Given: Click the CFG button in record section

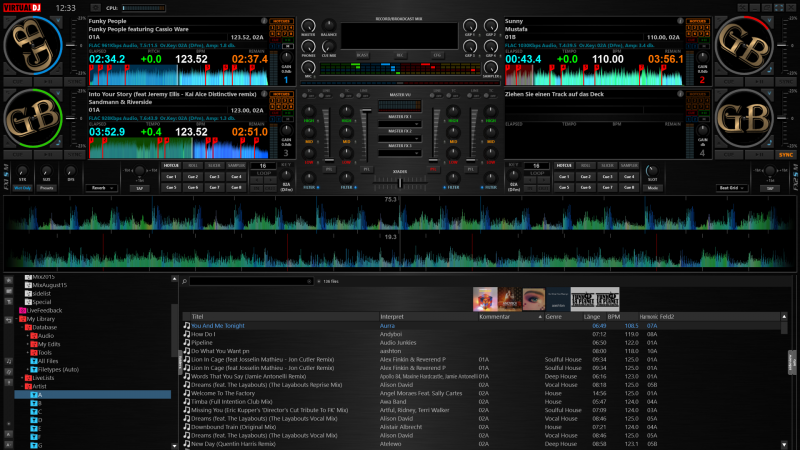Looking at the screenshot, I should (437, 55).
